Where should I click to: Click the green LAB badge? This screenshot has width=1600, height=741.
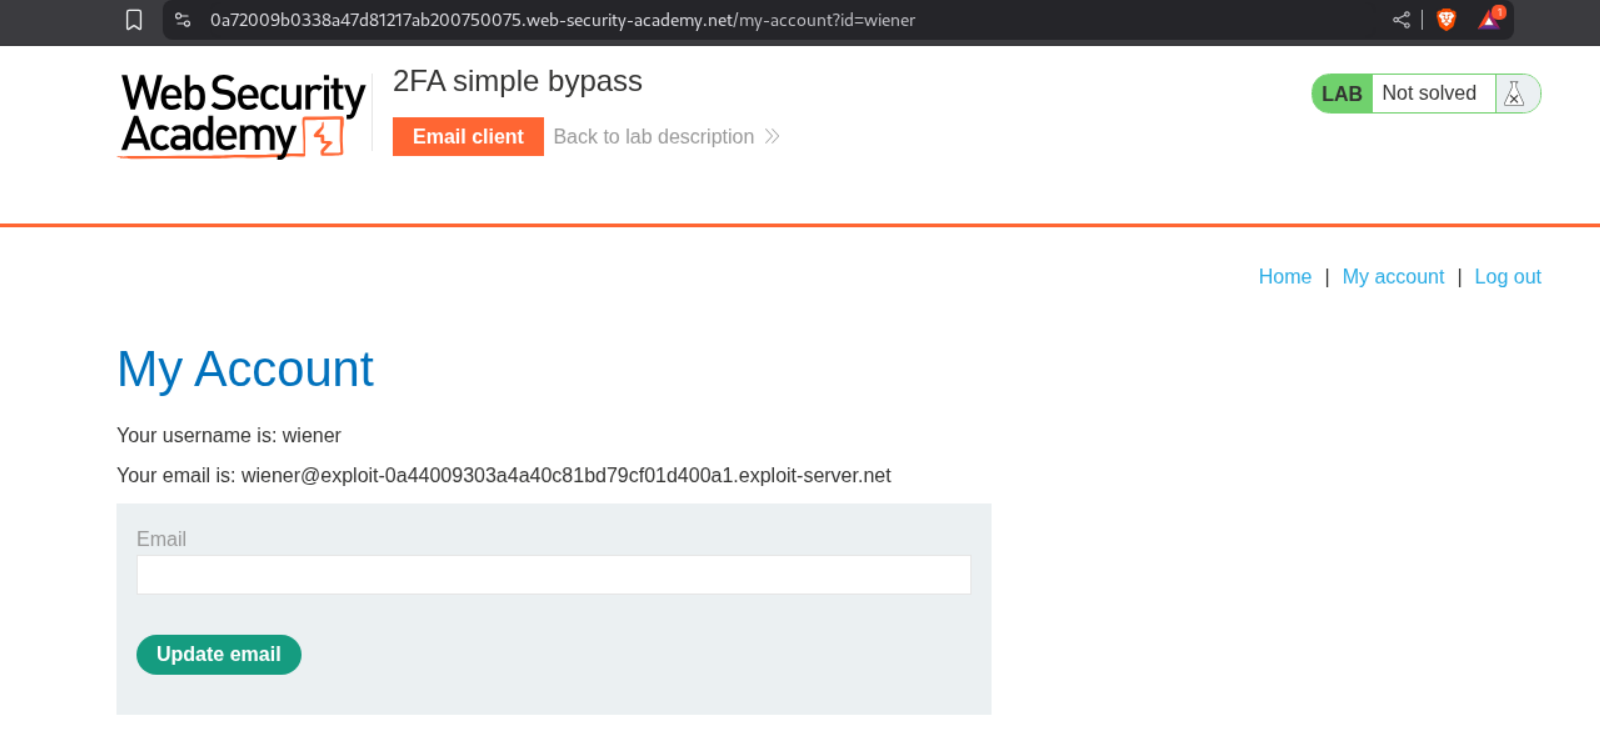[1341, 94]
